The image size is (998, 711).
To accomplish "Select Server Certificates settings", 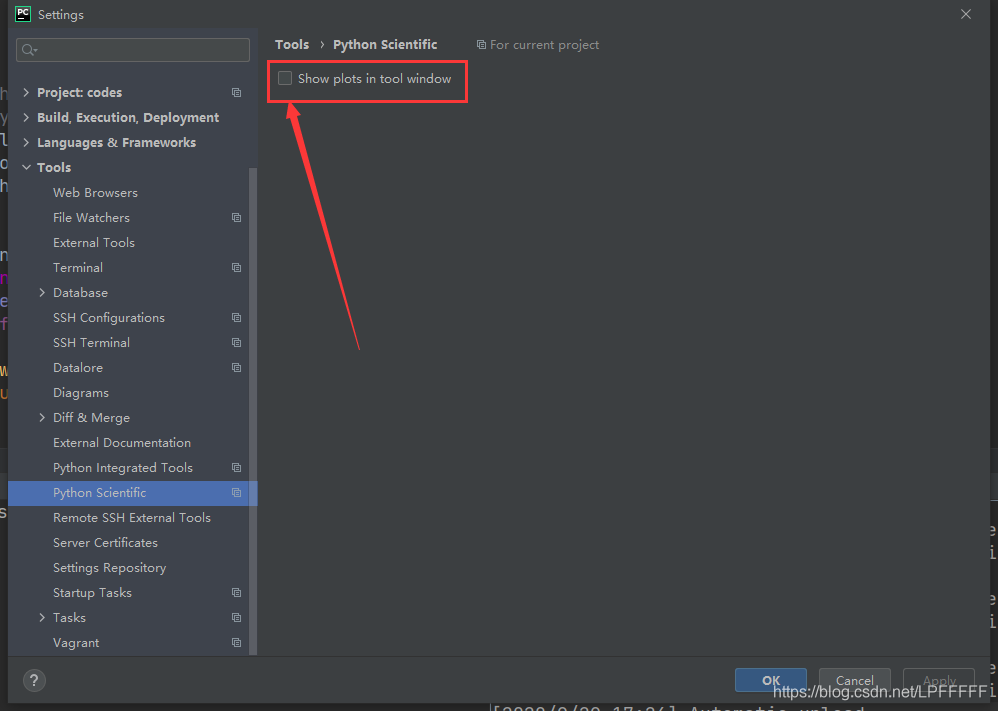I will [x=106, y=542].
